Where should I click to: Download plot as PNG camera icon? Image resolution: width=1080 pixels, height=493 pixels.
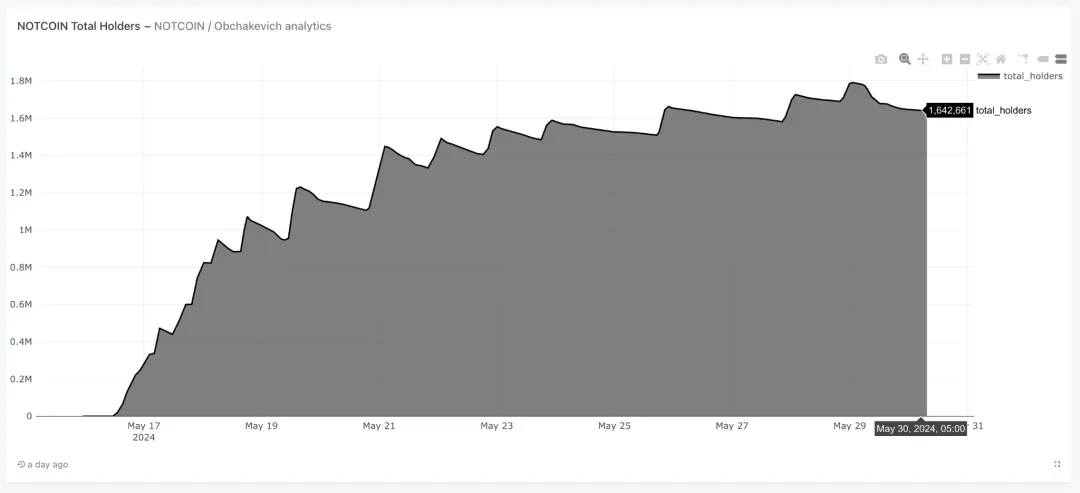click(881, 59)
